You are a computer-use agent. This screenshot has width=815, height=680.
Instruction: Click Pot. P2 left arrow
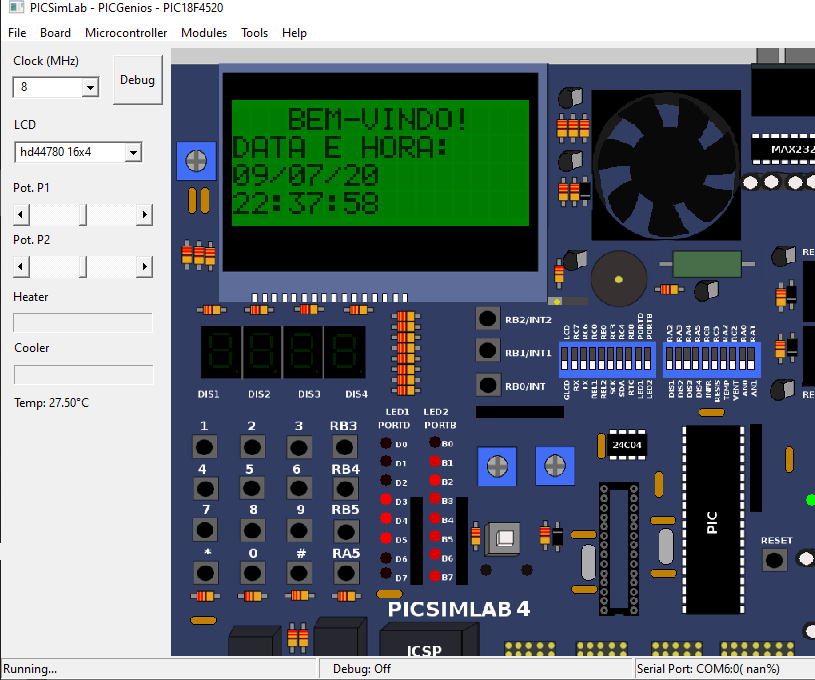(21, 267)
